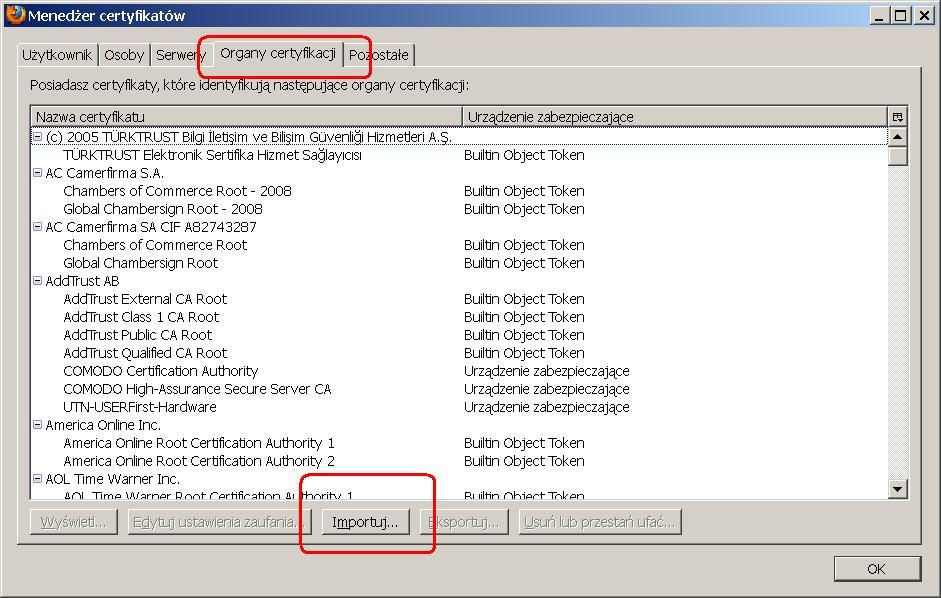Screen dimensions: 941x598
Task: Collapse the America Online Inc. group
Action: pos(38,425)
